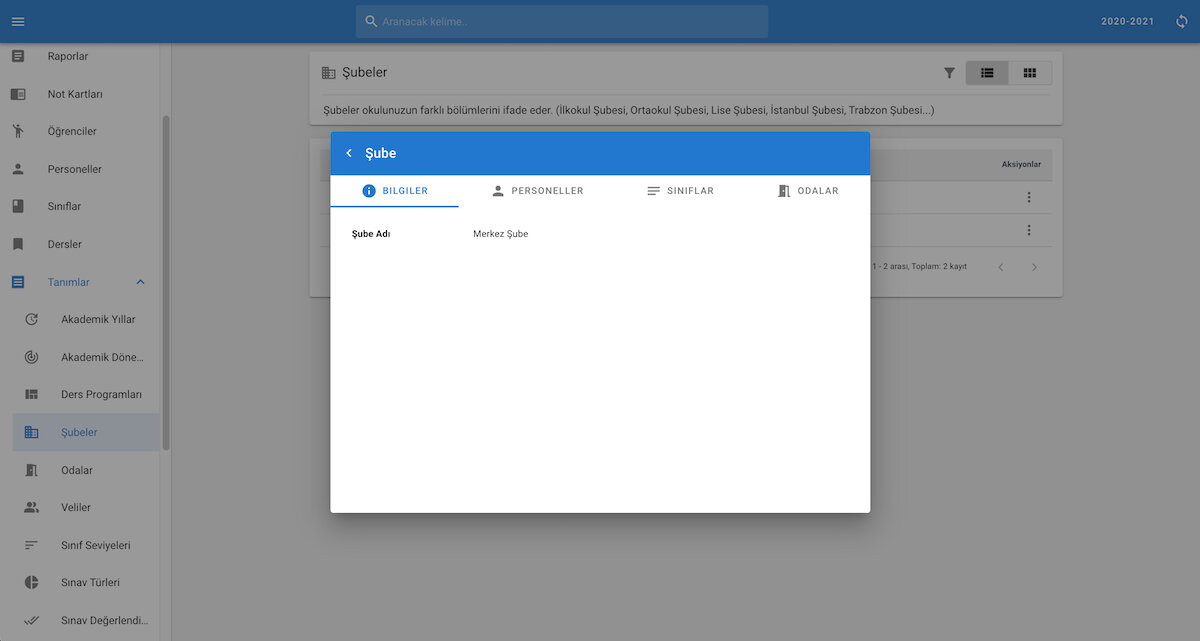The width and height of the screenshot is (1200, 641).
Task: Switch to grid view layout
Action: tap(1030, 73)
